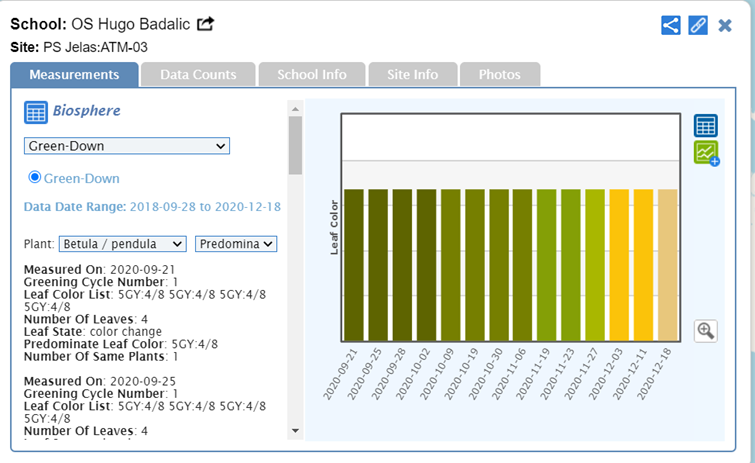The width and height of the screenshot is (755, 463).
Task: Click the copy link icon
Action: pos(698,26)
